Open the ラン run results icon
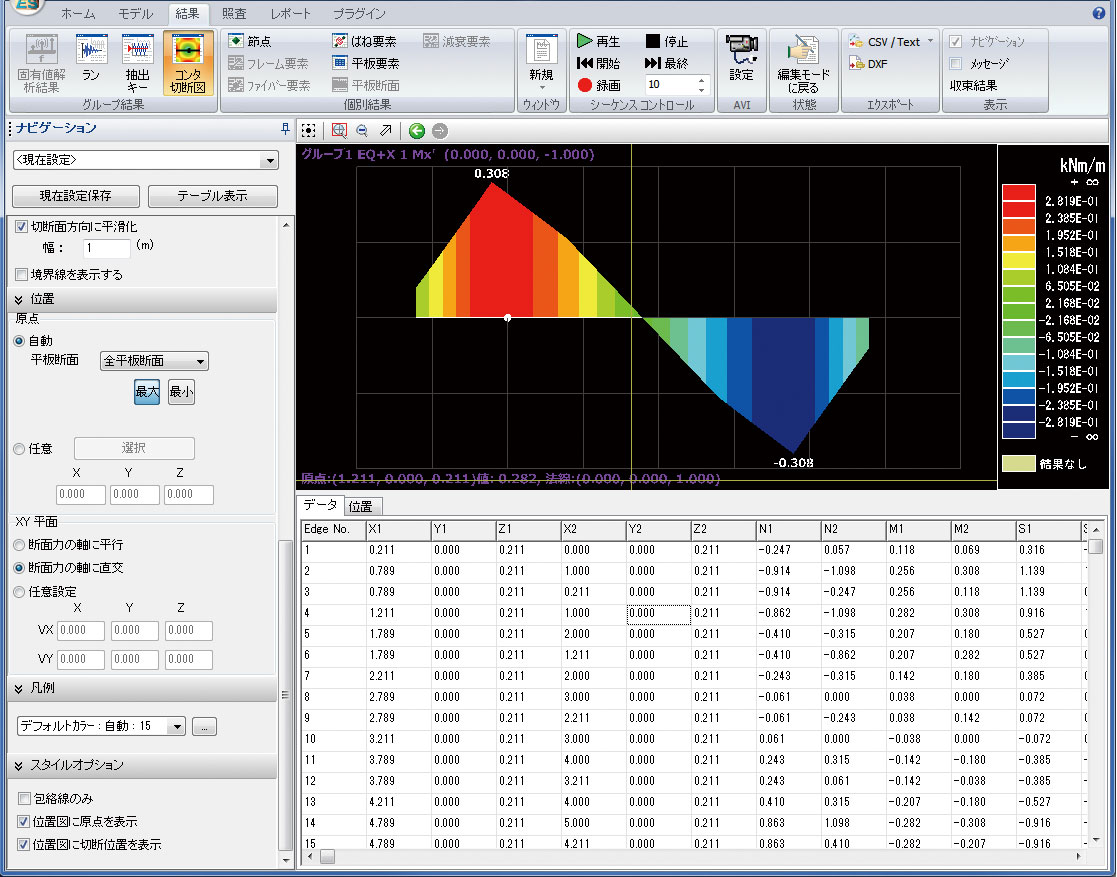Image resolution: width=1117 pixels, height=877 pixels. [x=91, y=62]
